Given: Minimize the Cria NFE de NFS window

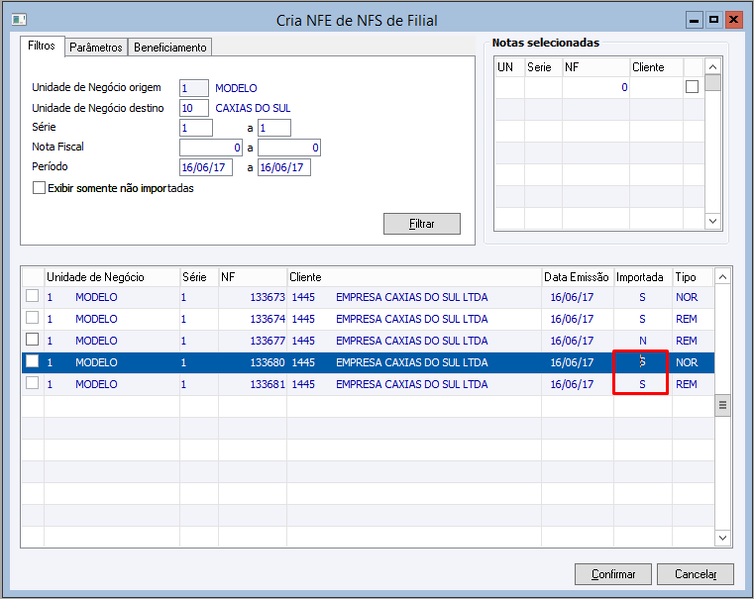Looking at the screenshot, I should (694, 20).
